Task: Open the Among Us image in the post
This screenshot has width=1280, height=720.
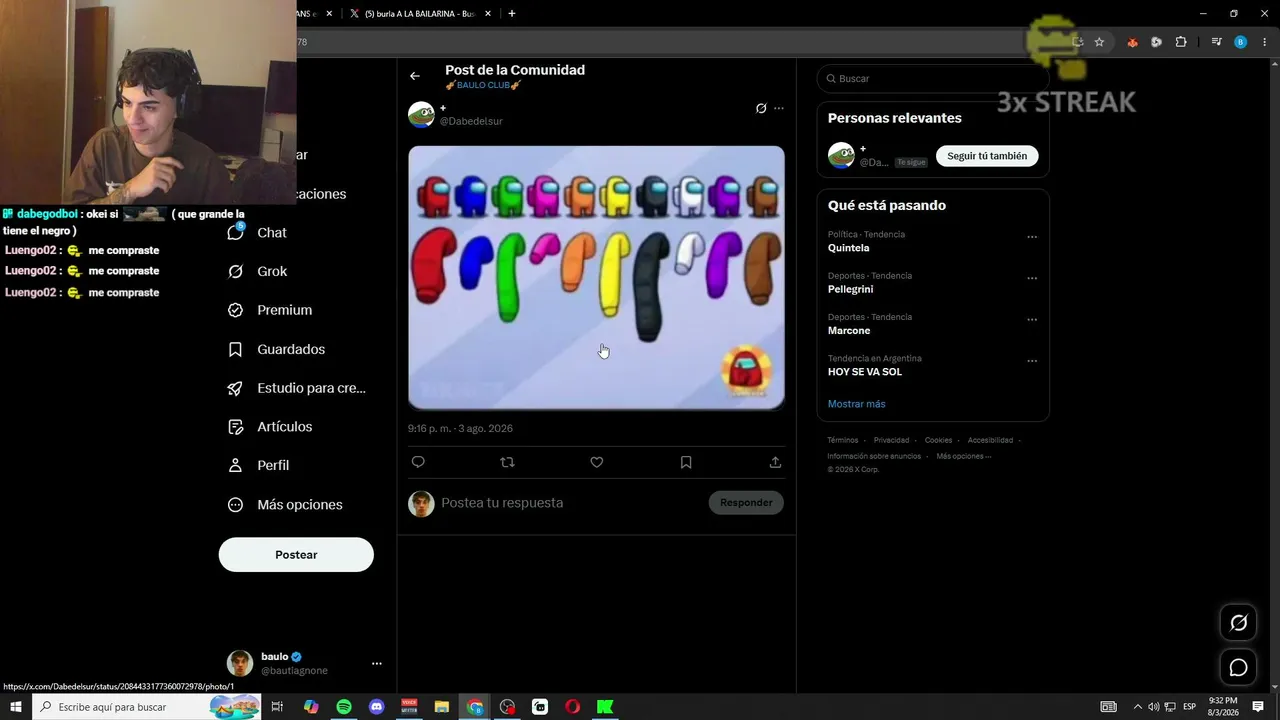Action: [x=596, y=278]
